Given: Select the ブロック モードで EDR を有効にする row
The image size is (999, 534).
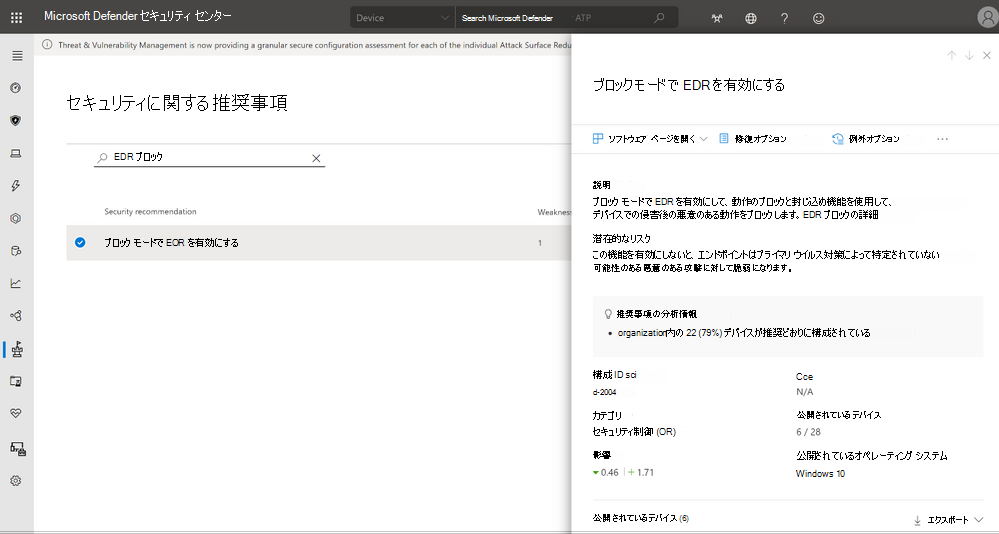Looking at the screenshot, I should pos(319,242).
